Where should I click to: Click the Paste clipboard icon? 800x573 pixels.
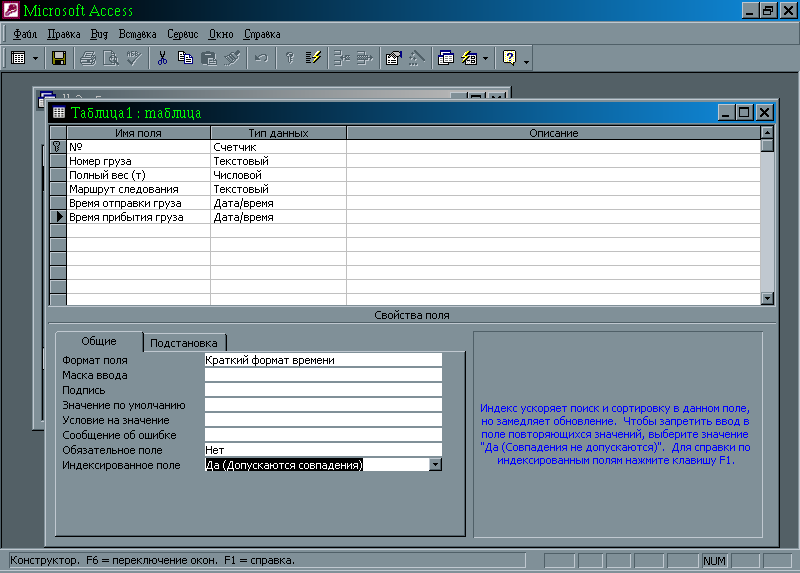(x=209, y=58)
